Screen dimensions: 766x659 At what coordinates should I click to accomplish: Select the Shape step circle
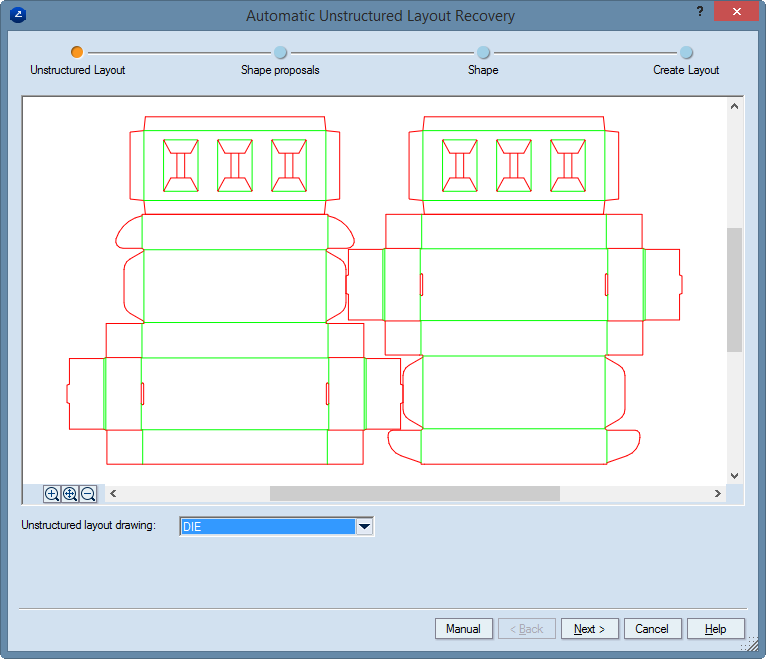(483, 52)
